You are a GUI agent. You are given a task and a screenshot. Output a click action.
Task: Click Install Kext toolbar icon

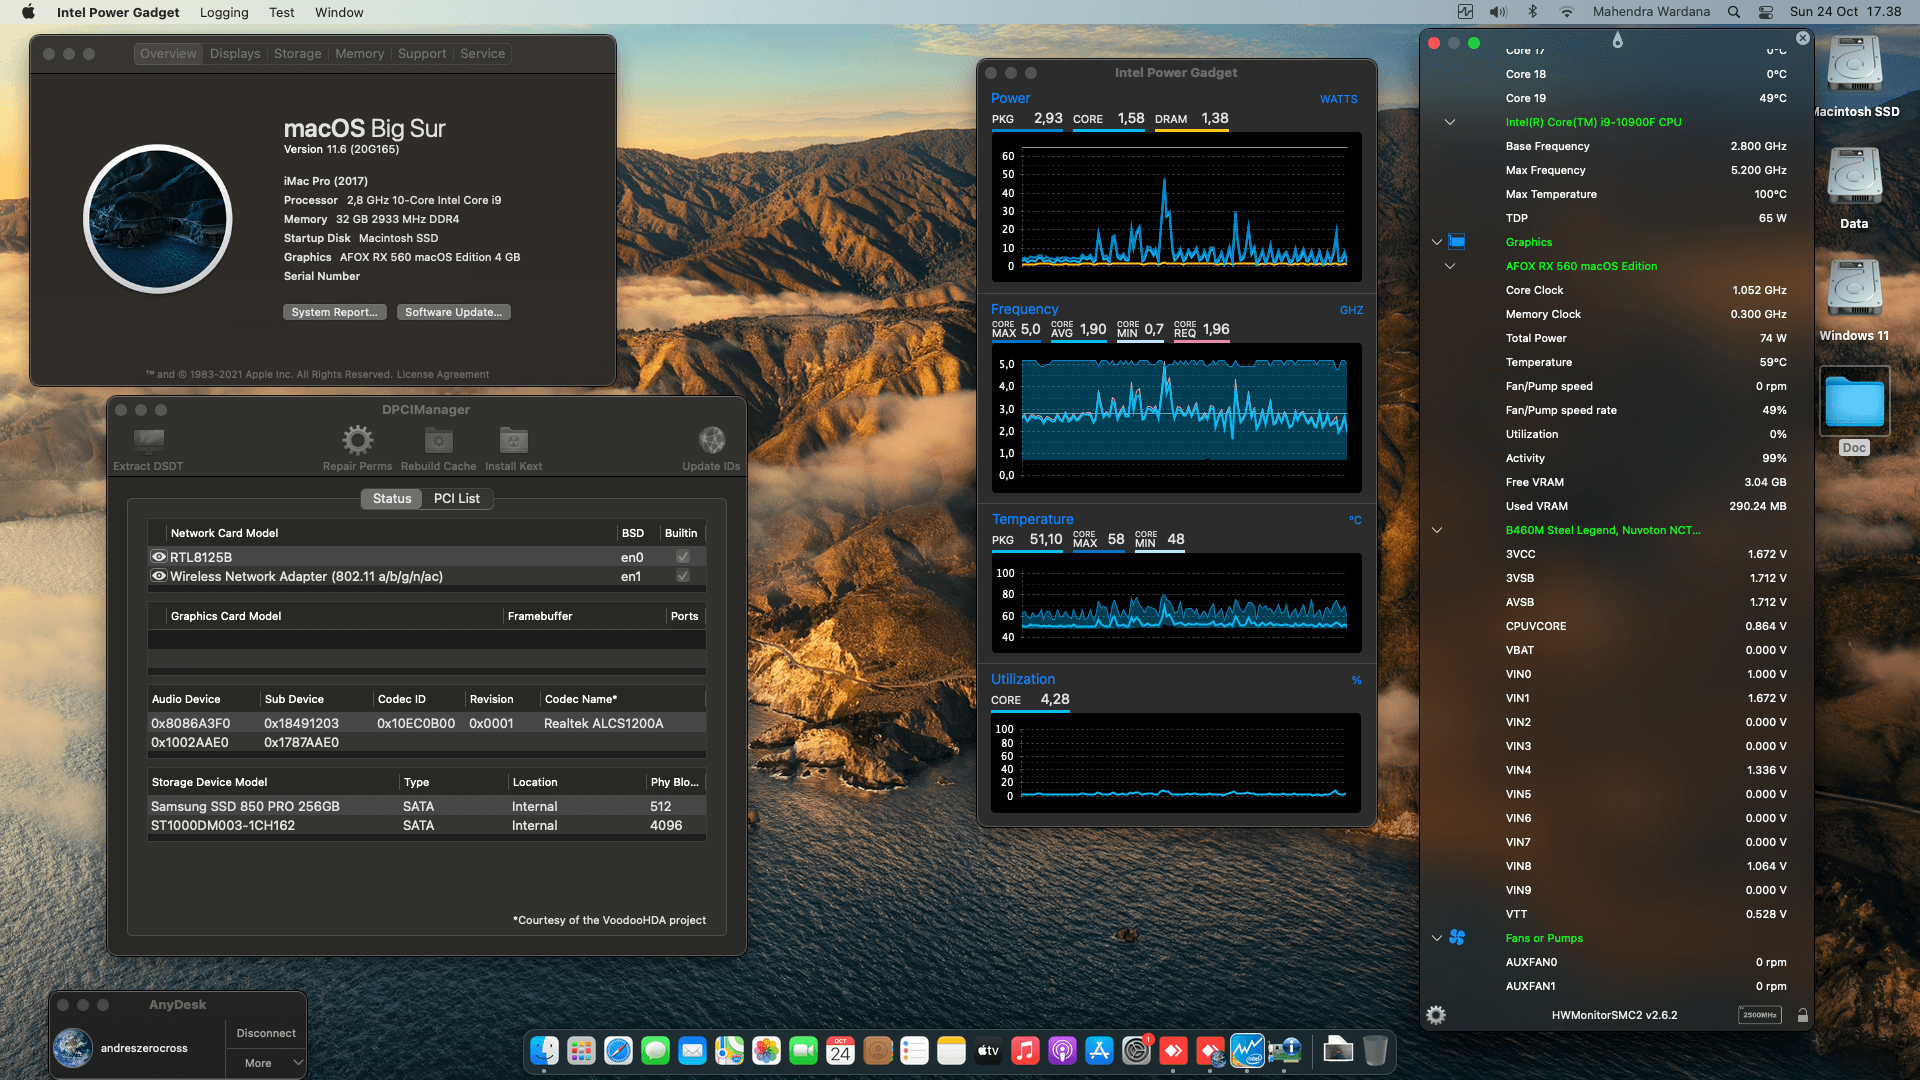[513, 440]
